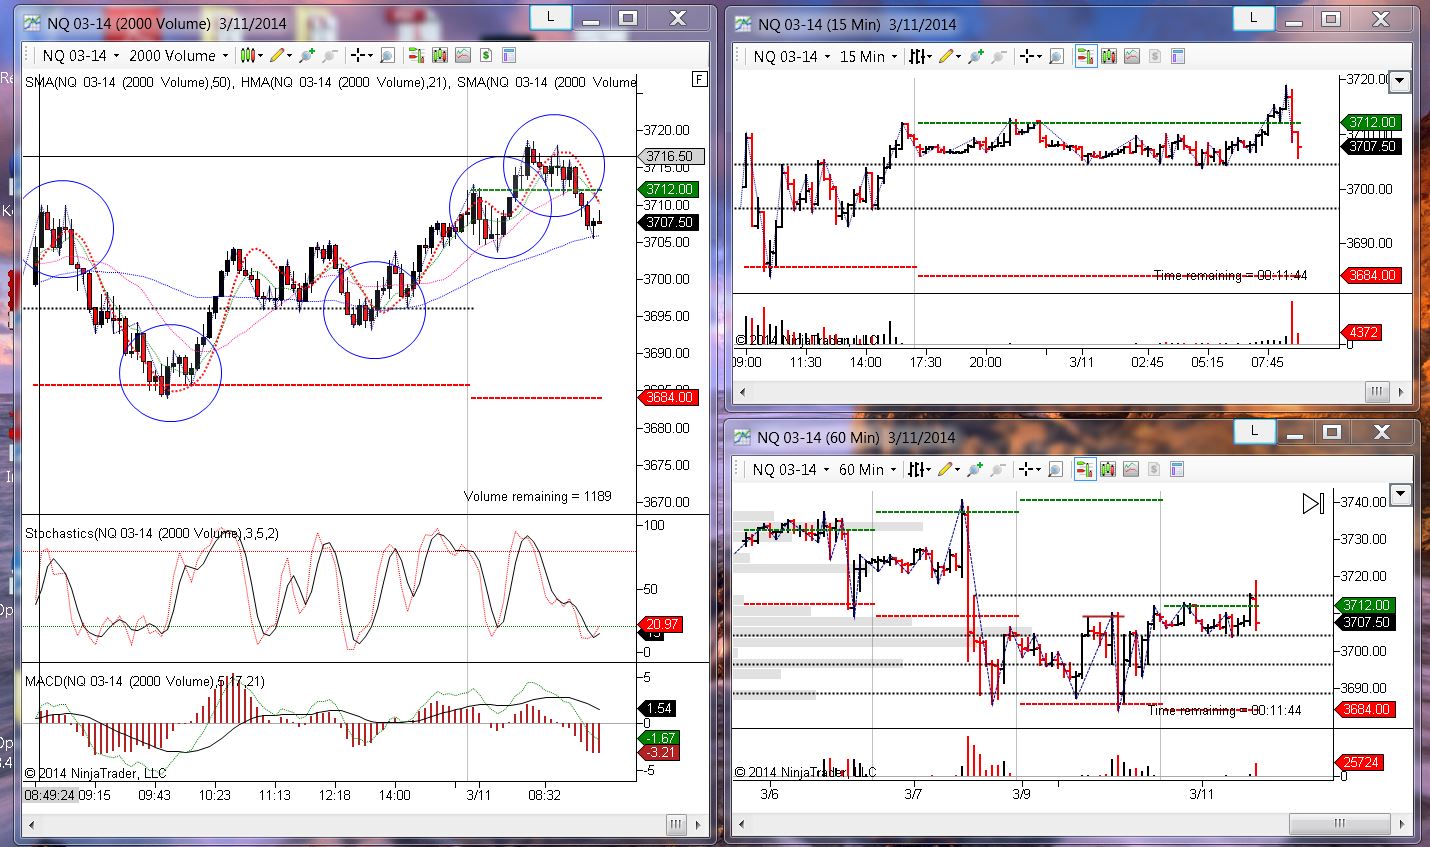The height and width of the screenshot is (847, 1430).
Task: Click the L button in 15 Min title bar
Action: tap(1252, 18)
